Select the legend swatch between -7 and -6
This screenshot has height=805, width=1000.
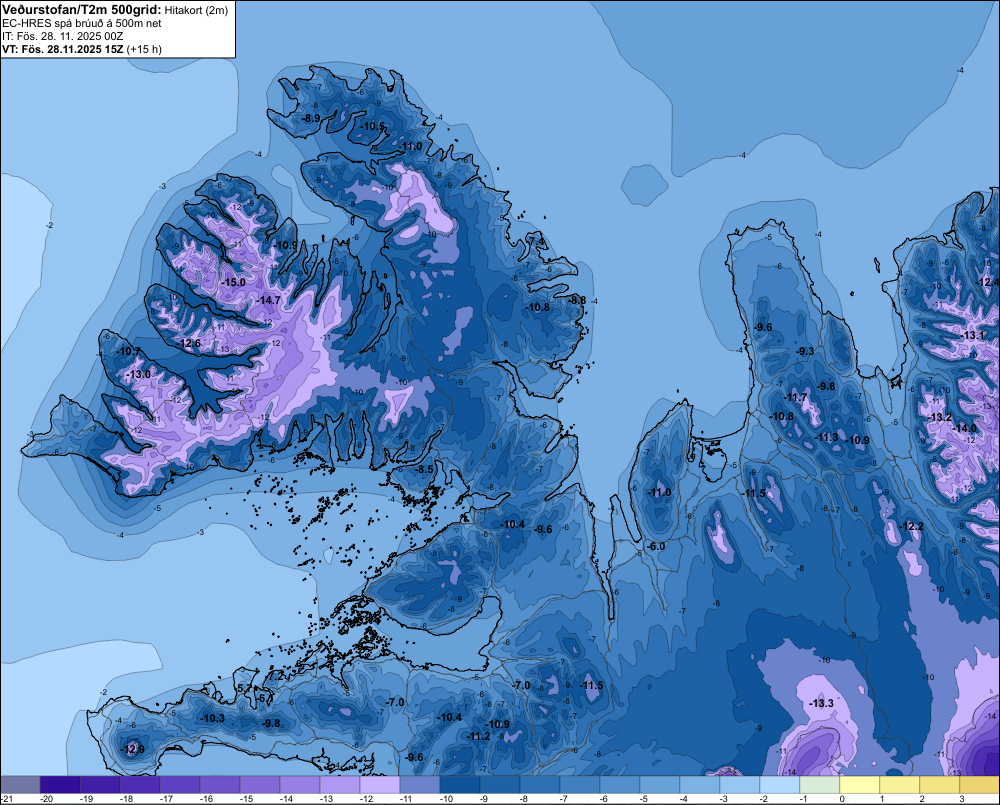pos(580,784)
